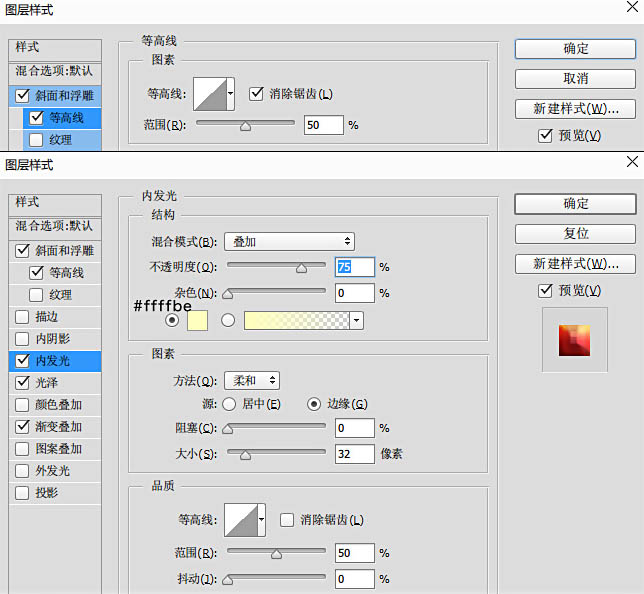
Task: Uncheck 等高线 in the upper dialog's style list
Action: coord(36,118)
